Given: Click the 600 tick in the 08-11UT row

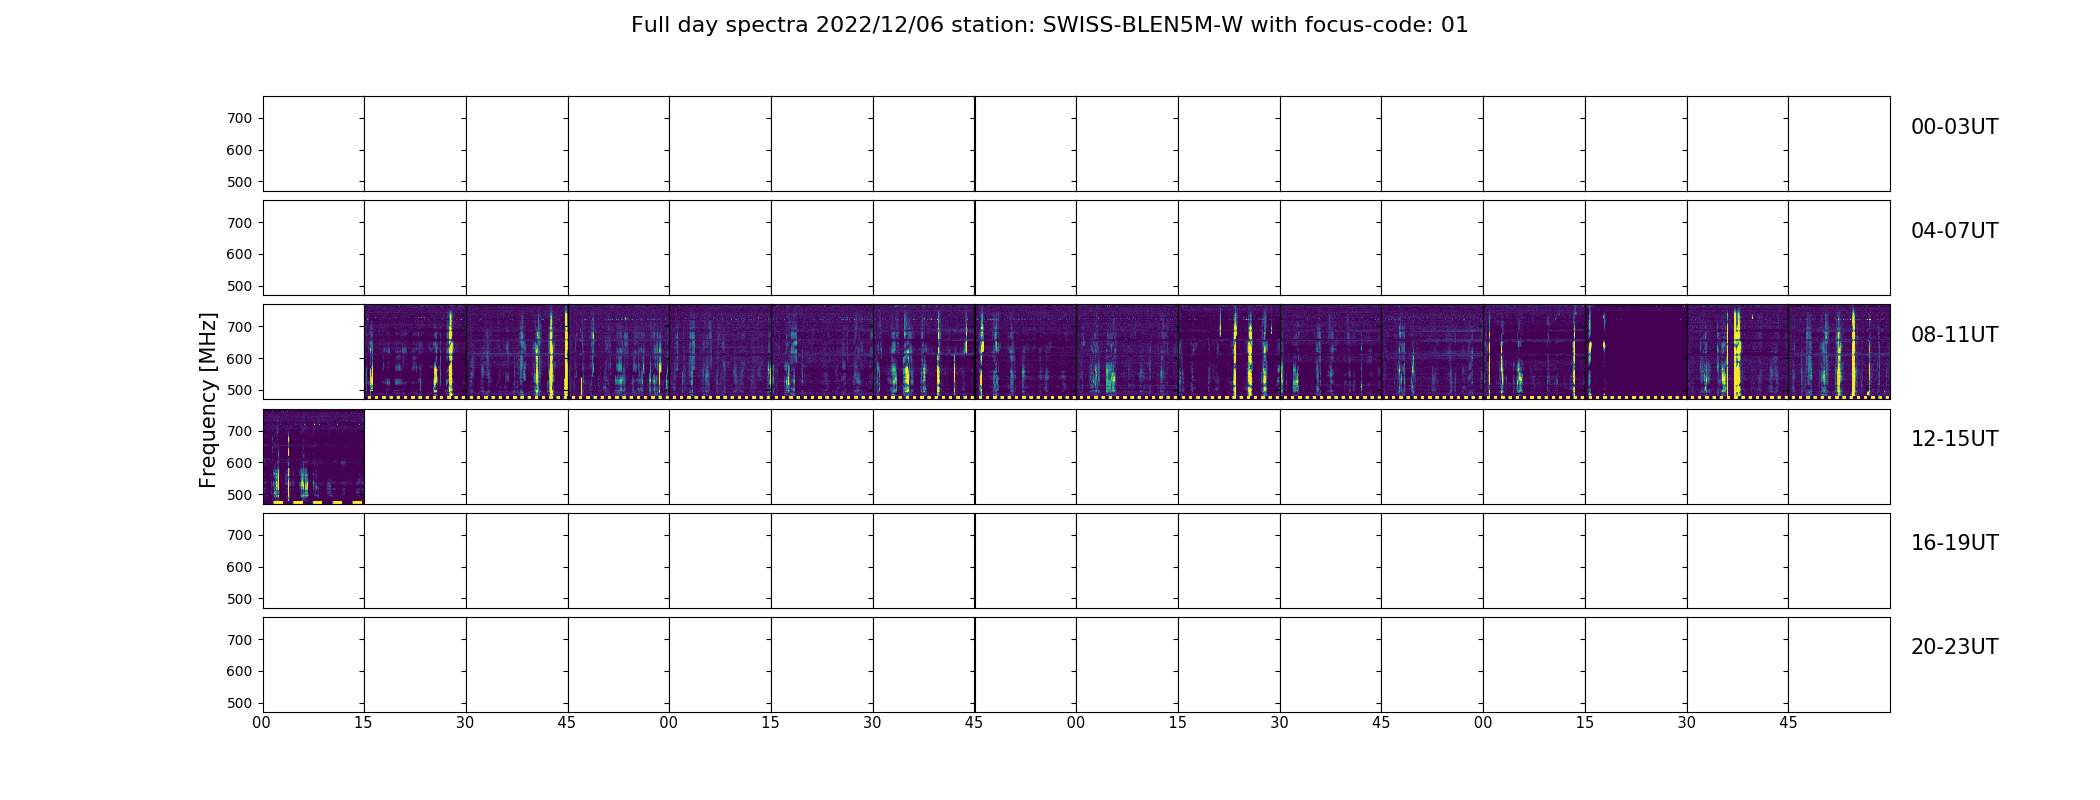Looking at the screenshot, I should tap(240, 358).
